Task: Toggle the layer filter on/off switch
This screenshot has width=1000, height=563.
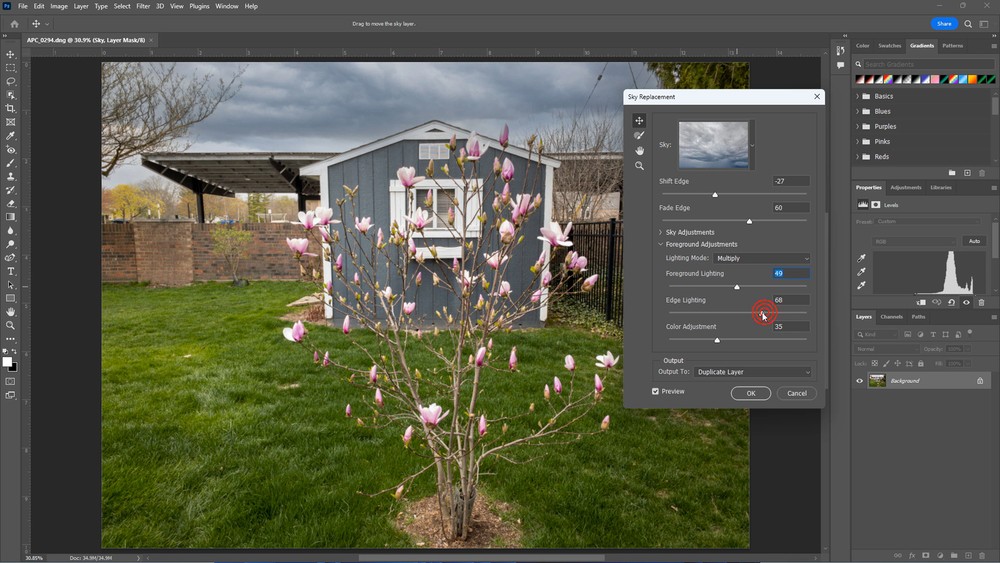Action: pyautogui.click(x=970, y=332)
